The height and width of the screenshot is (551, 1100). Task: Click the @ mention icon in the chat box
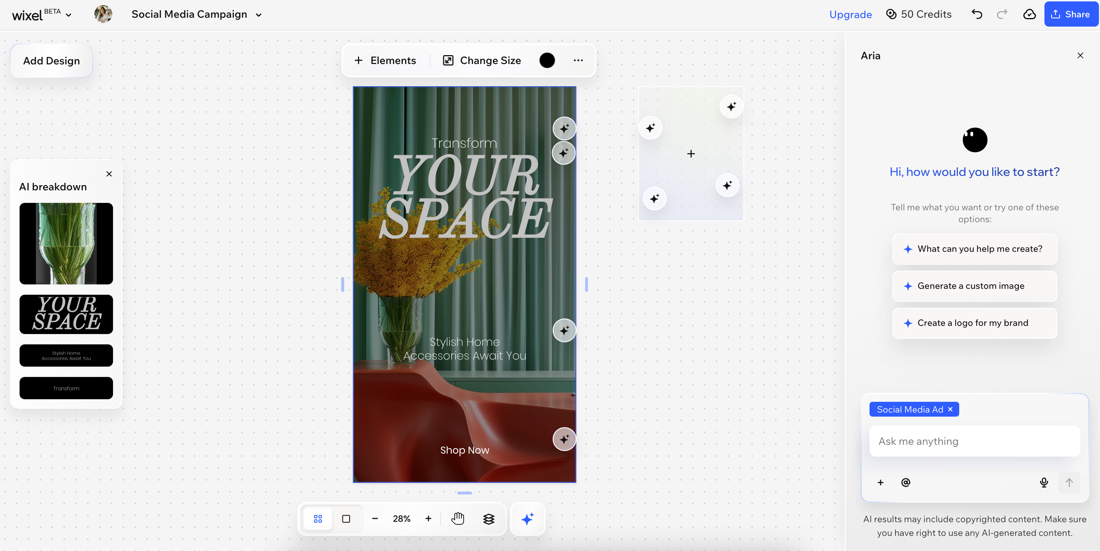point(906,482)
